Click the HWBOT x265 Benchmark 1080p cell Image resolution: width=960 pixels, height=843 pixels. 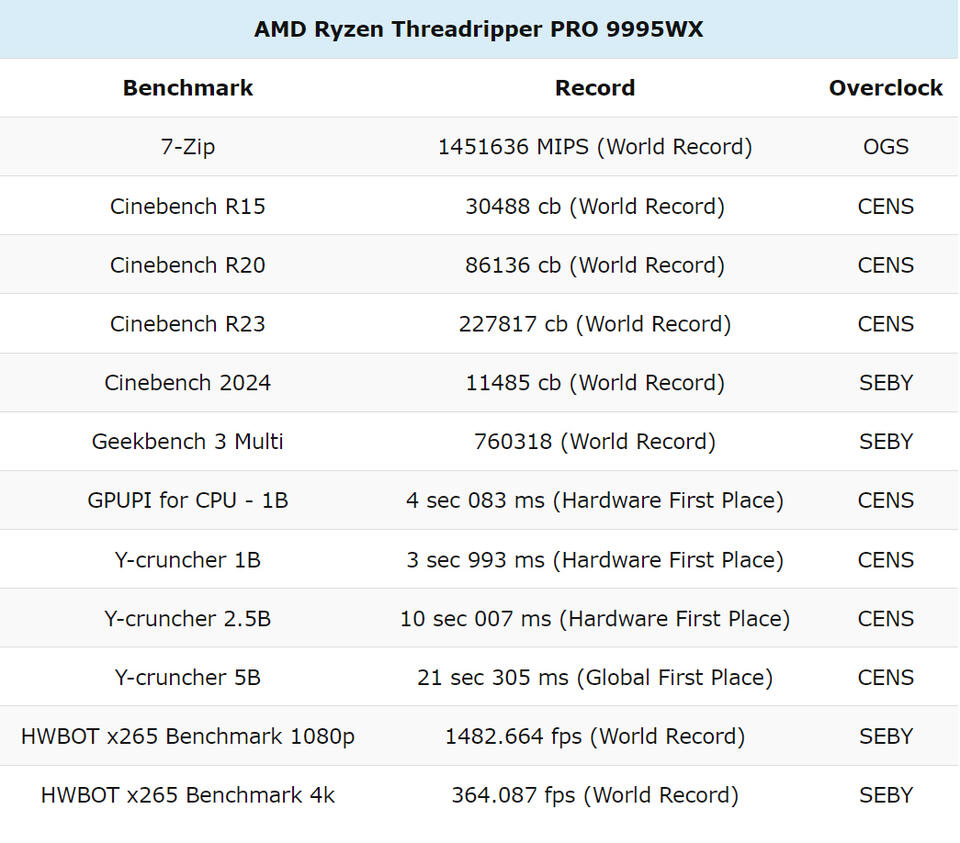tap(188, 736)
